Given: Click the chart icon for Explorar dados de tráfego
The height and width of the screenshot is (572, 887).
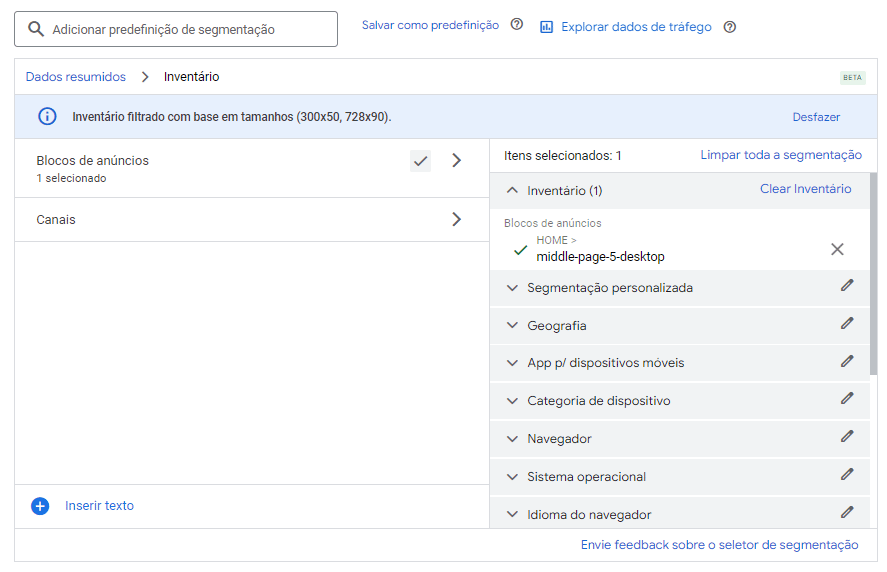Looking at the screenshot, I should [546, 27].
